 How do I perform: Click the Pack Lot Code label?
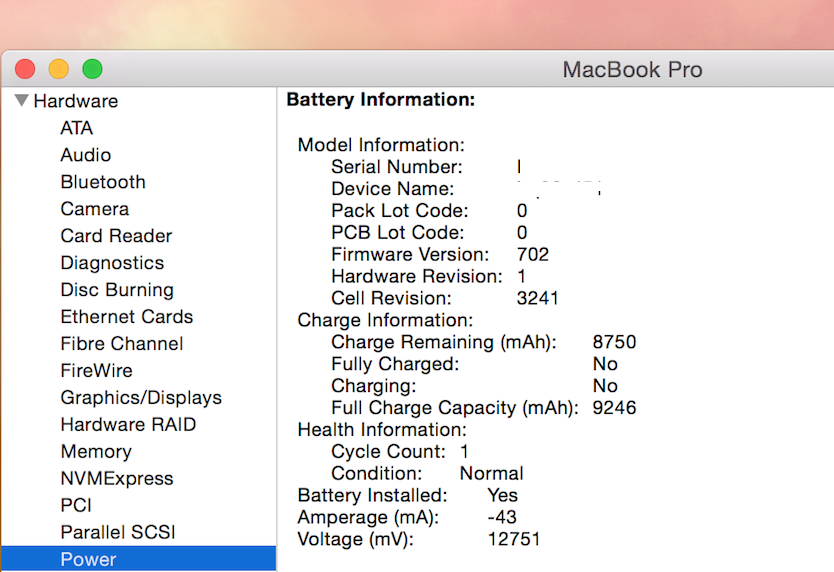coord(399,210)
